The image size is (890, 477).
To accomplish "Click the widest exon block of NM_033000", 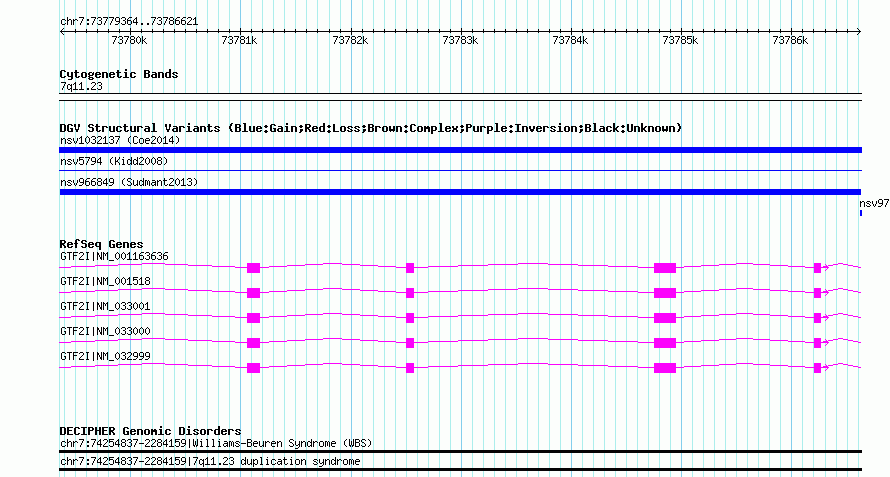I will [665, 343].
